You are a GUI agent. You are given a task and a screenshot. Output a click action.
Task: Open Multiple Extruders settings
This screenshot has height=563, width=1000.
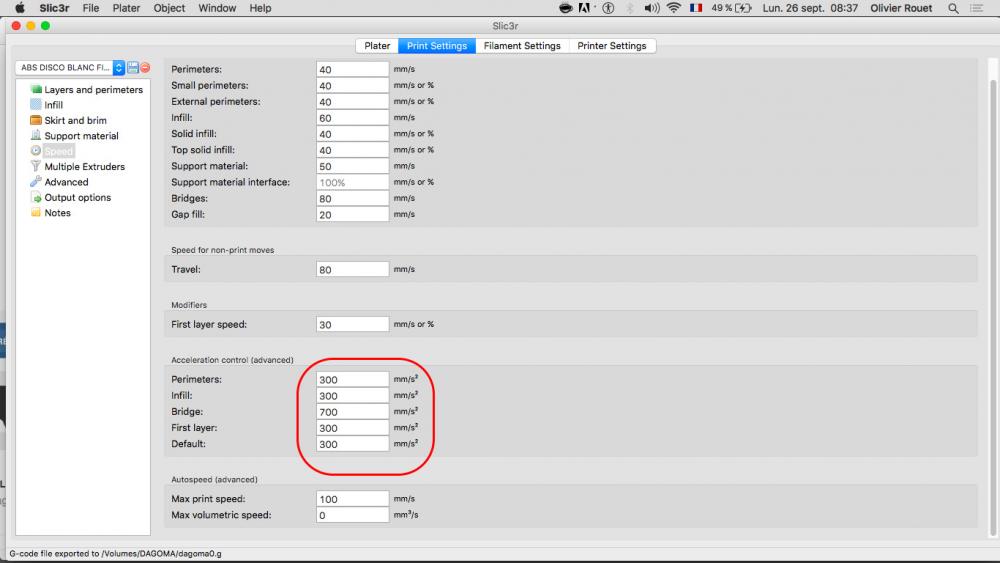(x=84, y=166)
